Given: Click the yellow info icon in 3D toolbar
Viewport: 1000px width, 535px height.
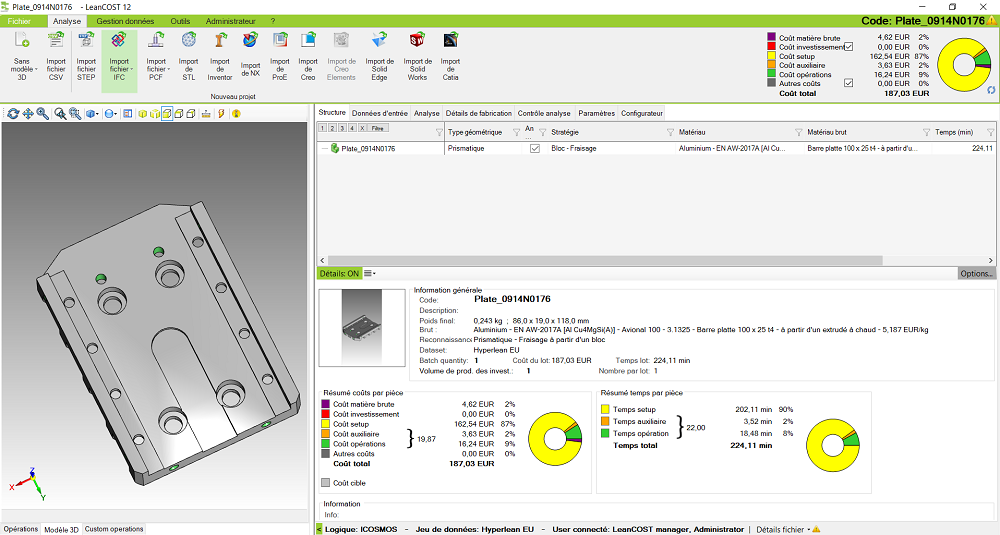Looking at the screenshot, I should [x=236, y=114].
